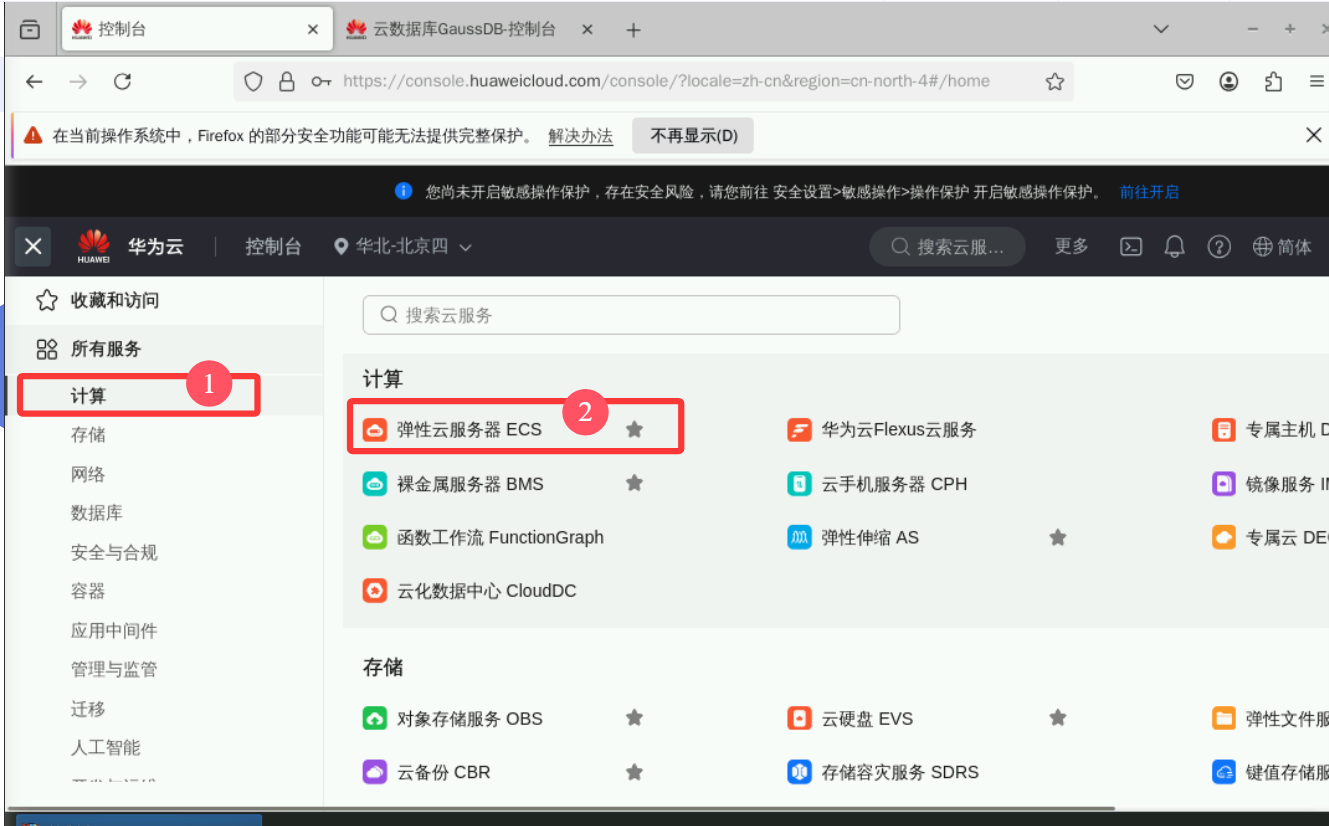Toggle favorite star for 弹性云服务器 ECS
Viewport: 1329px width, 826px height.
[x=634, y=430]
